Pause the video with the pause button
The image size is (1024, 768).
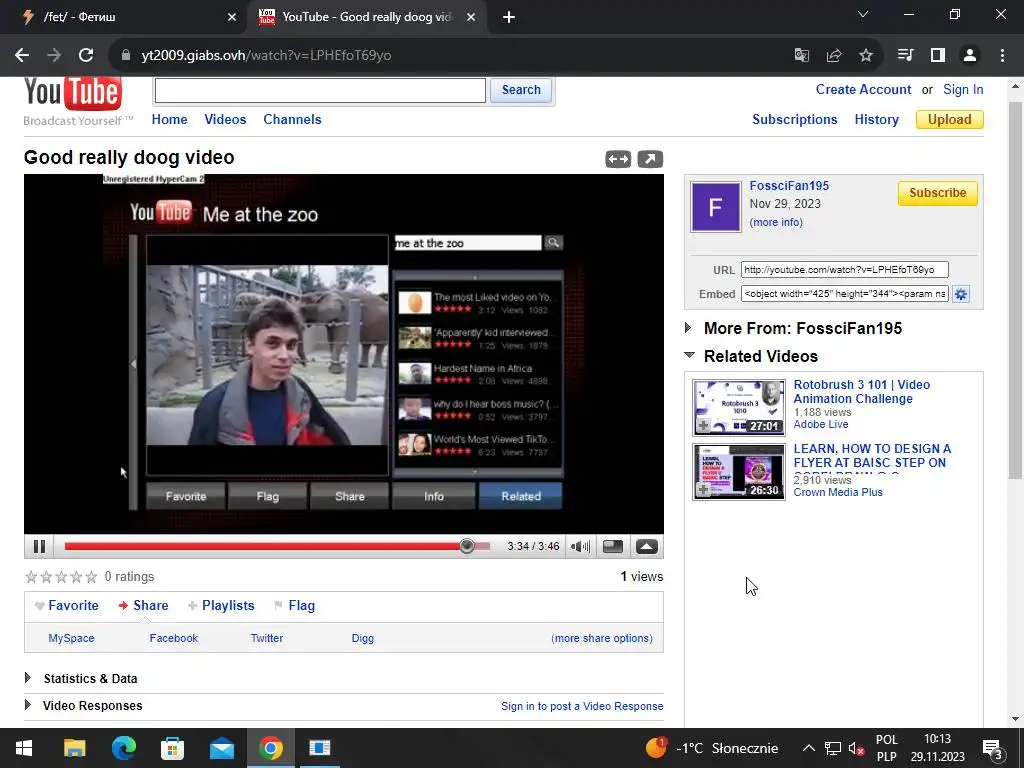(x=39, y=547)
